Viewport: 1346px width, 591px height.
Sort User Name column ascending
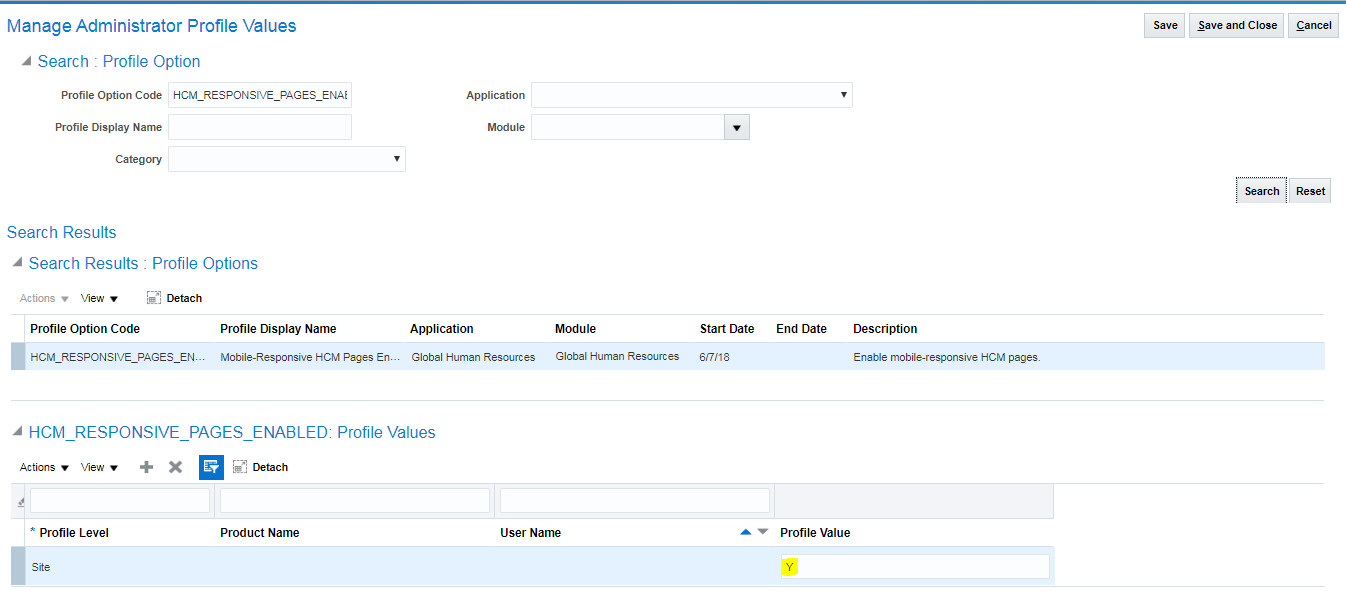tap(746, 532)
